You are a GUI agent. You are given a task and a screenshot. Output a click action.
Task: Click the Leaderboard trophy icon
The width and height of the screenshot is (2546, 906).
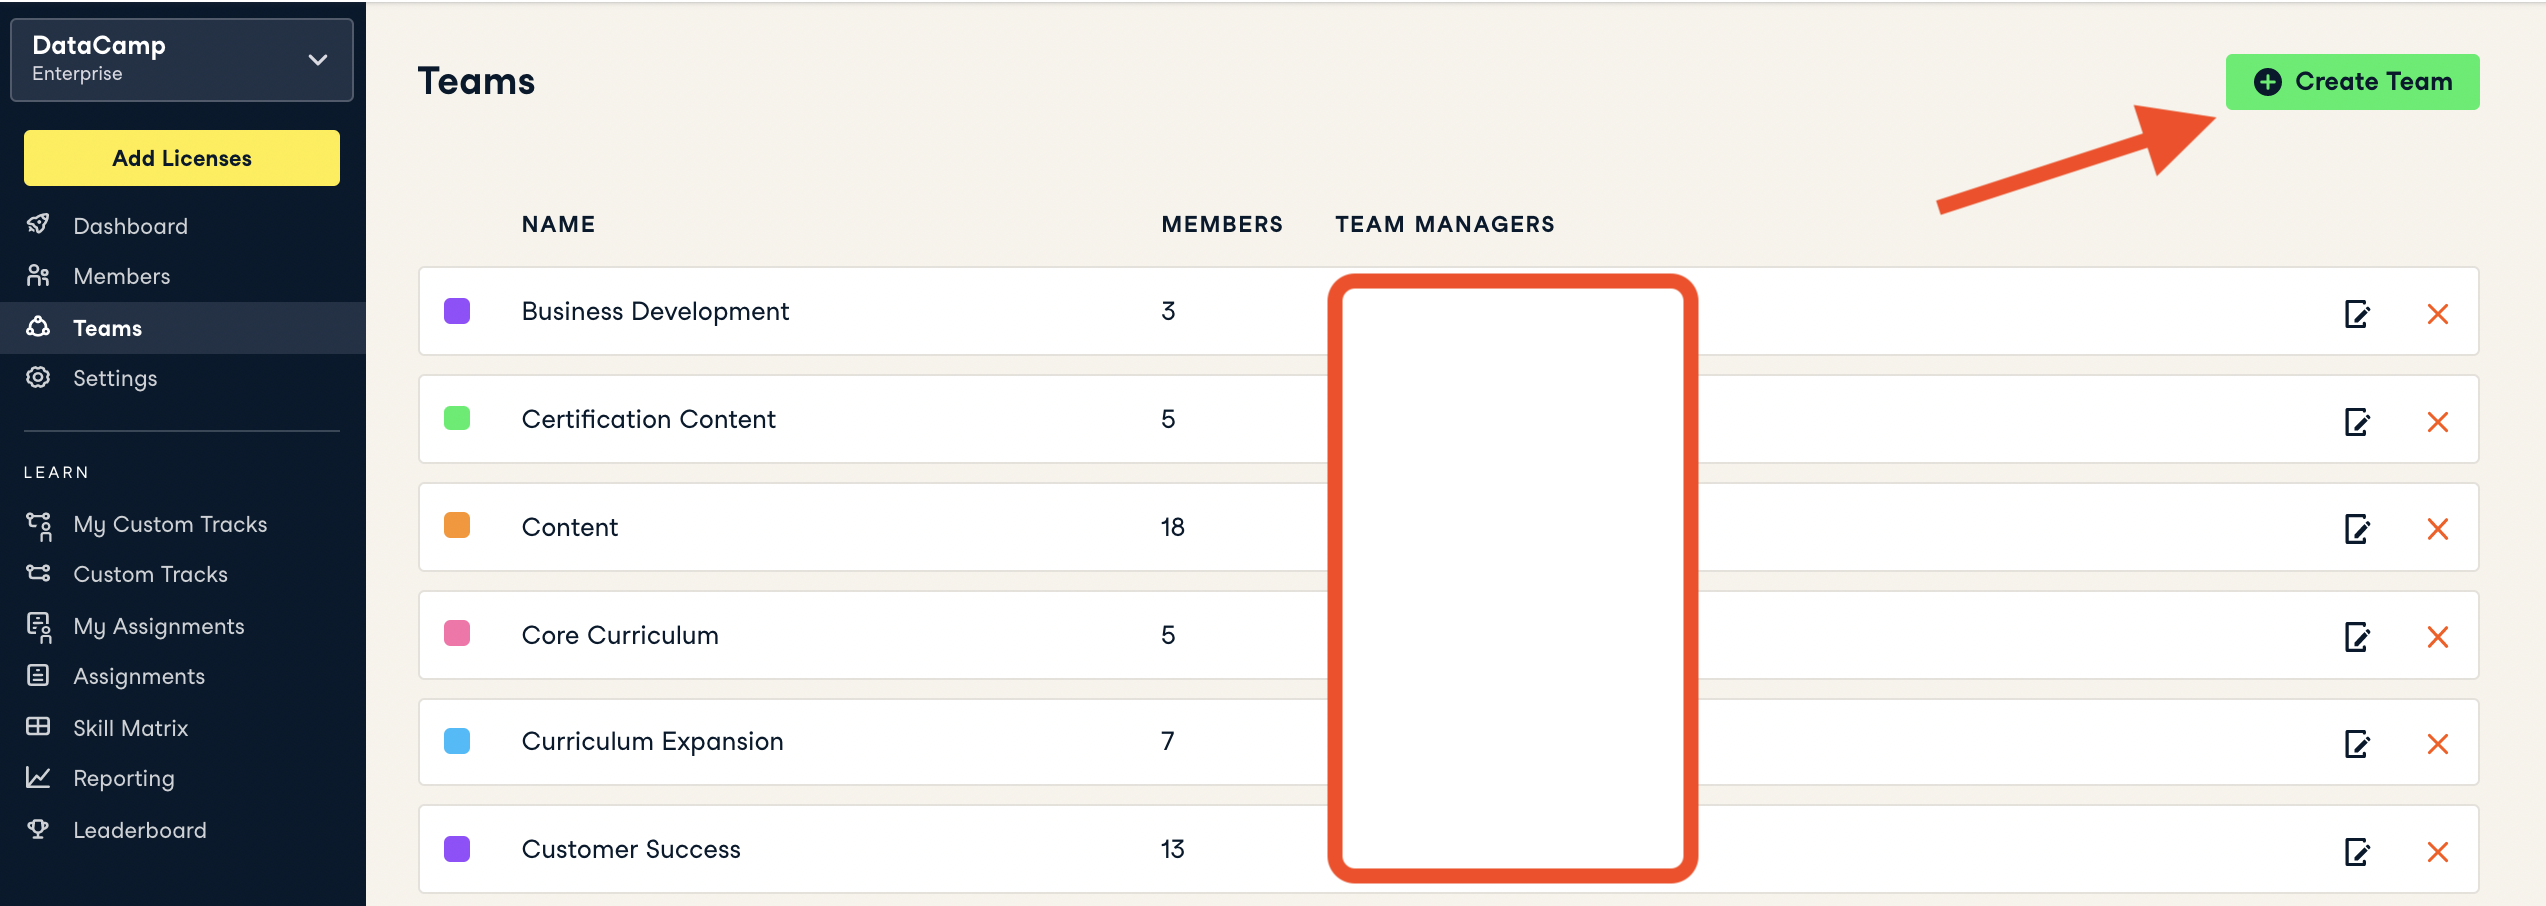click(38, 829)
